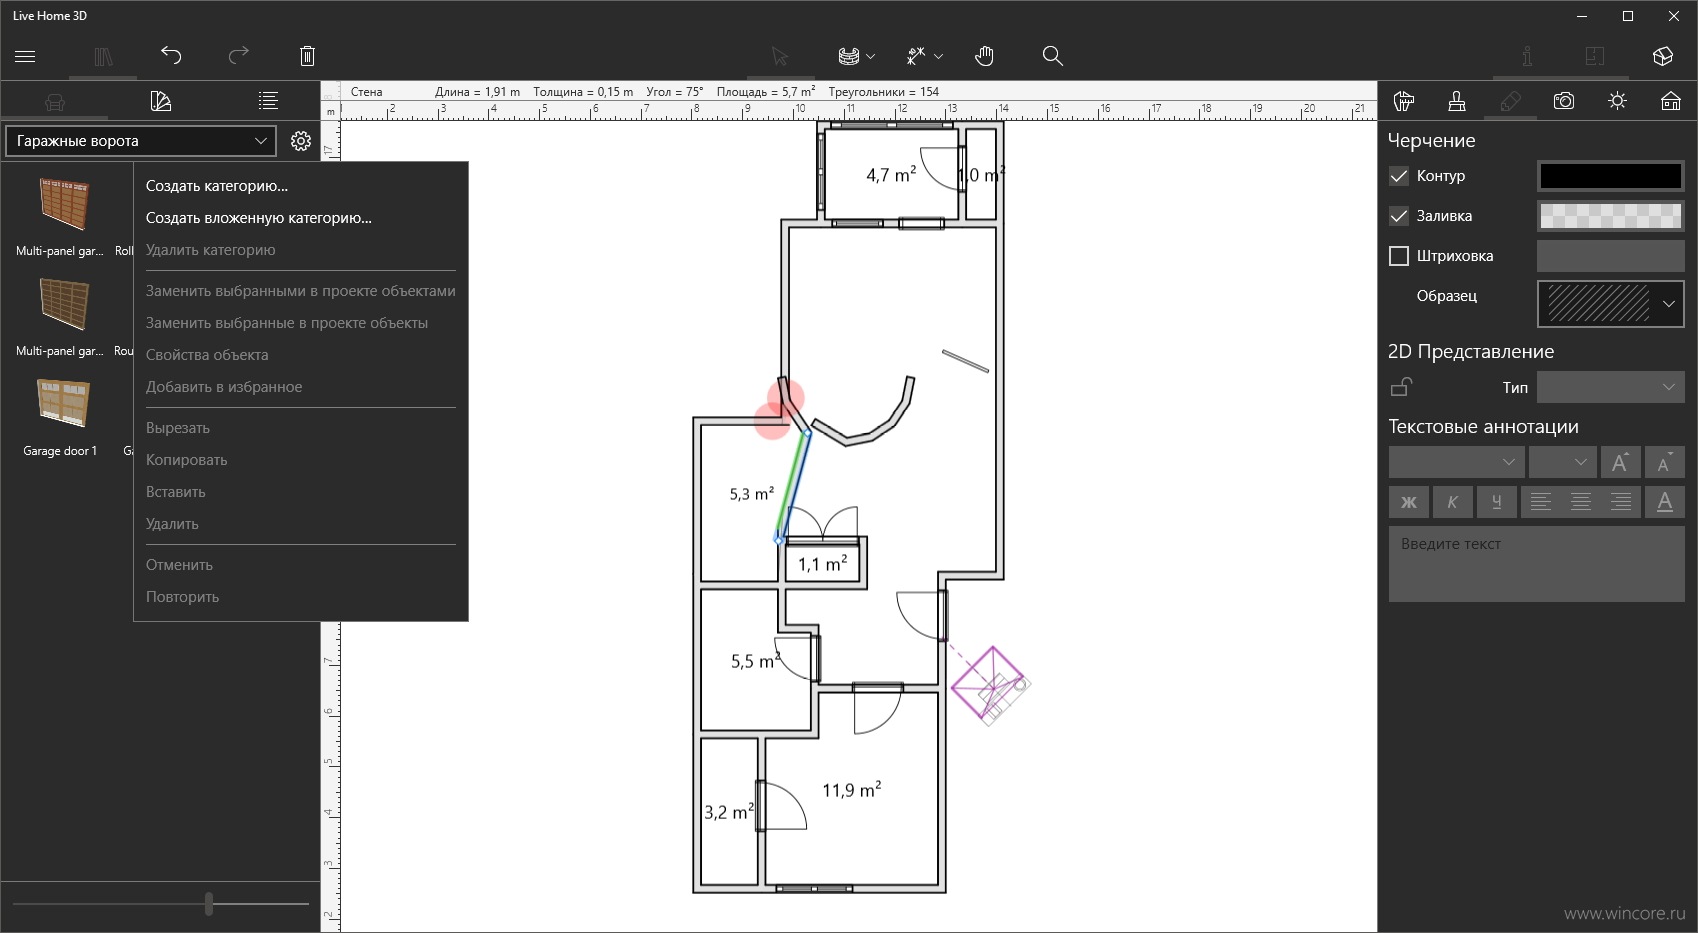1698x933 pixels.
Task: Activate the magnifier zoom tool
Action: (1052, 56)
